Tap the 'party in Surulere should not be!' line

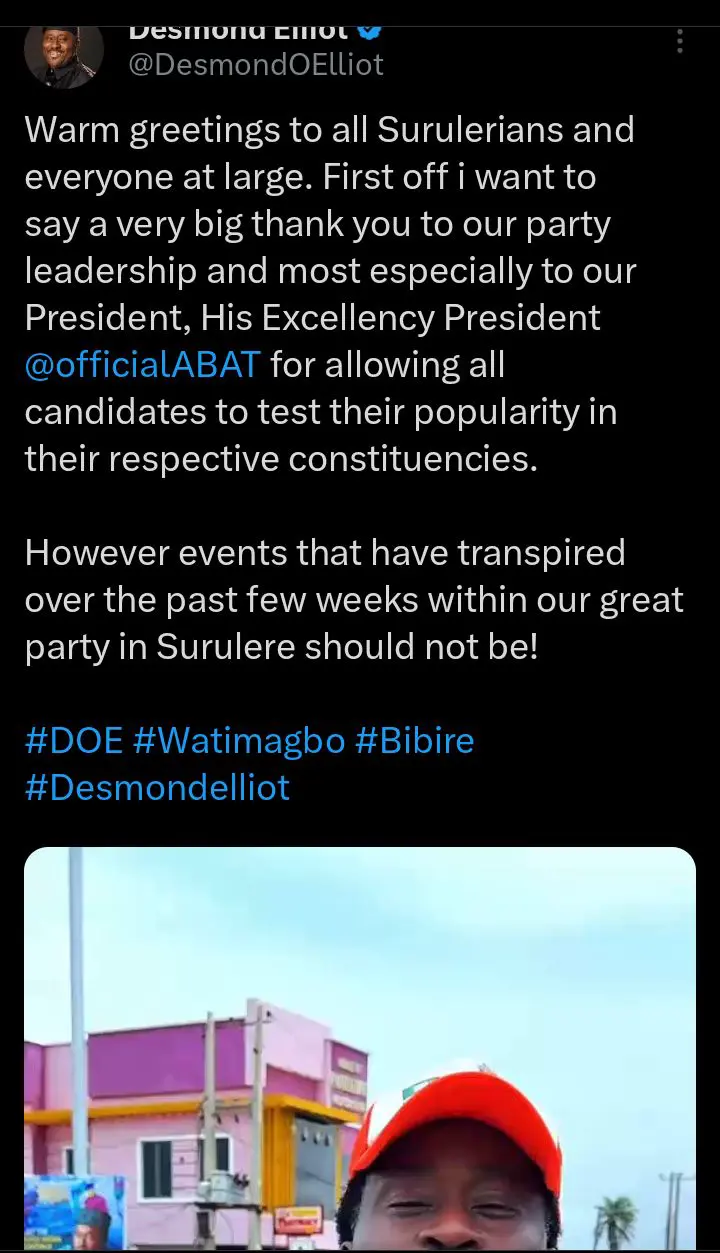pos(281,646)
